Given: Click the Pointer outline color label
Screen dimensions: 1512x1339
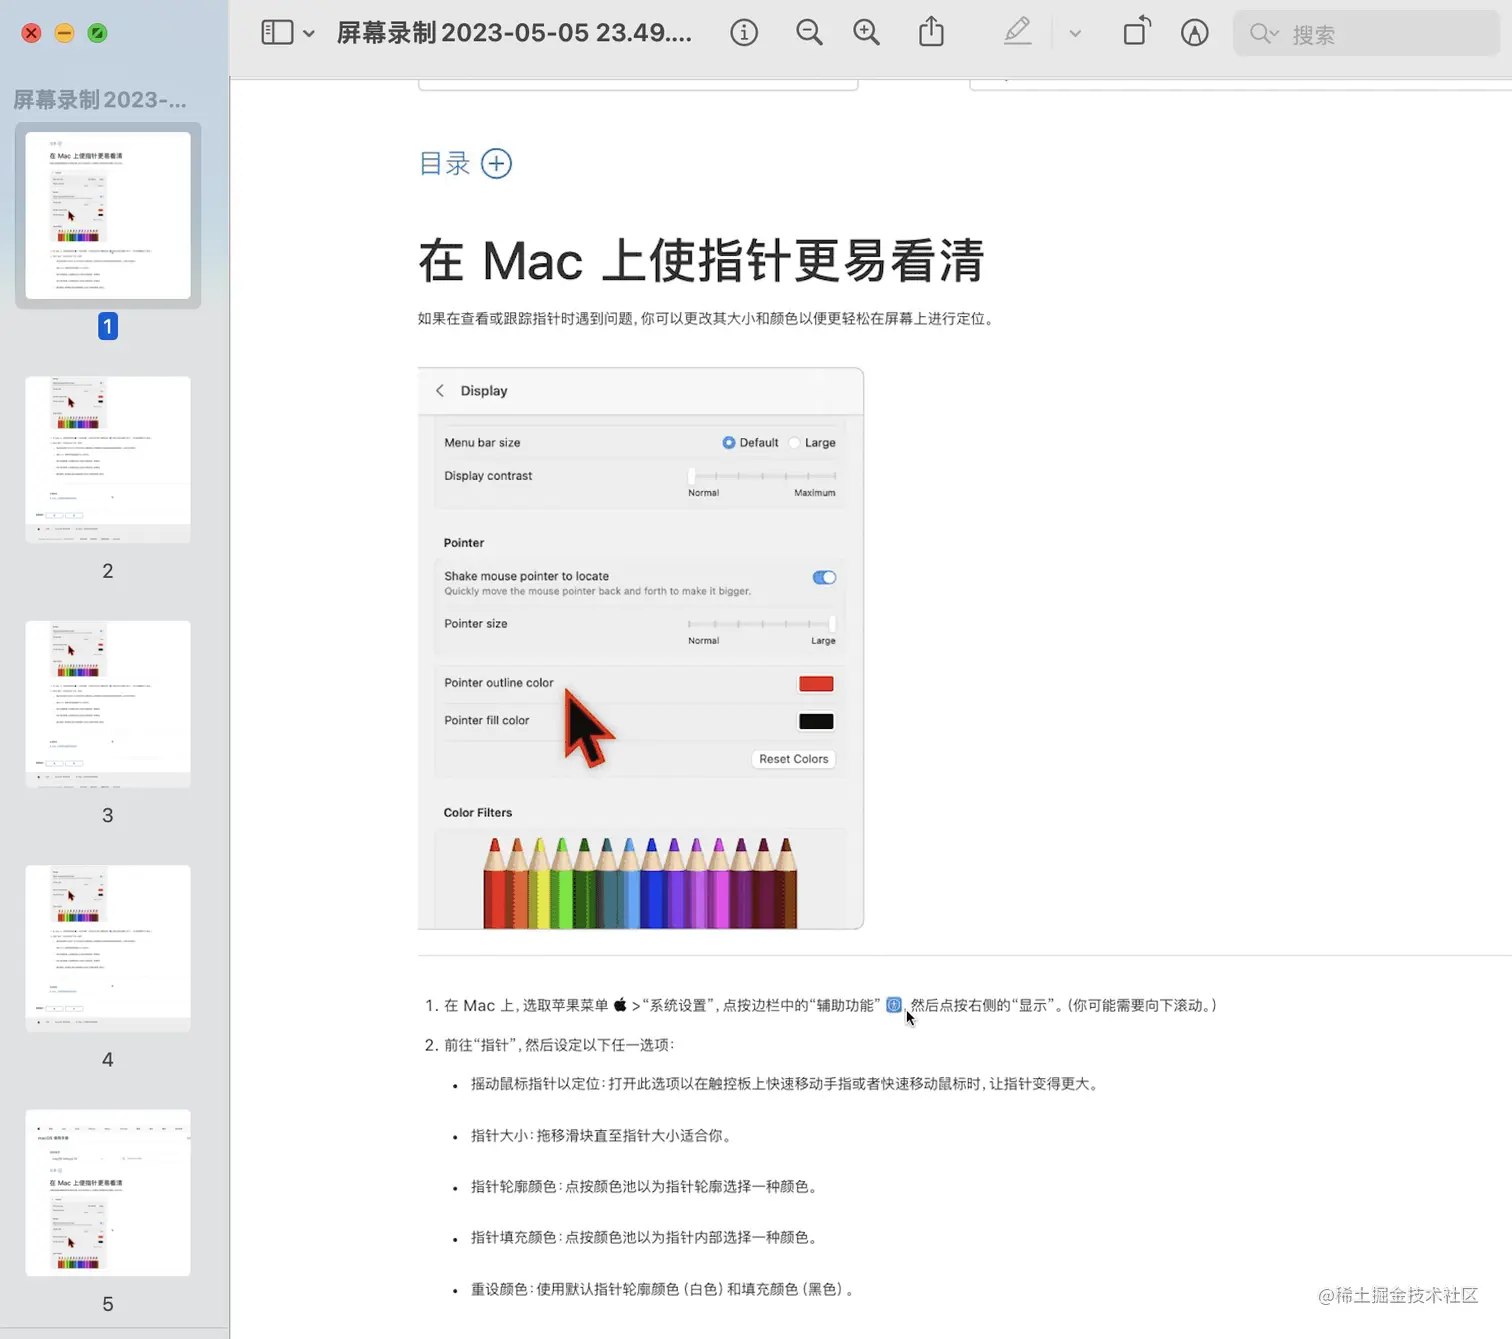Looking at the screenshot, I should (x=499, y=683).
